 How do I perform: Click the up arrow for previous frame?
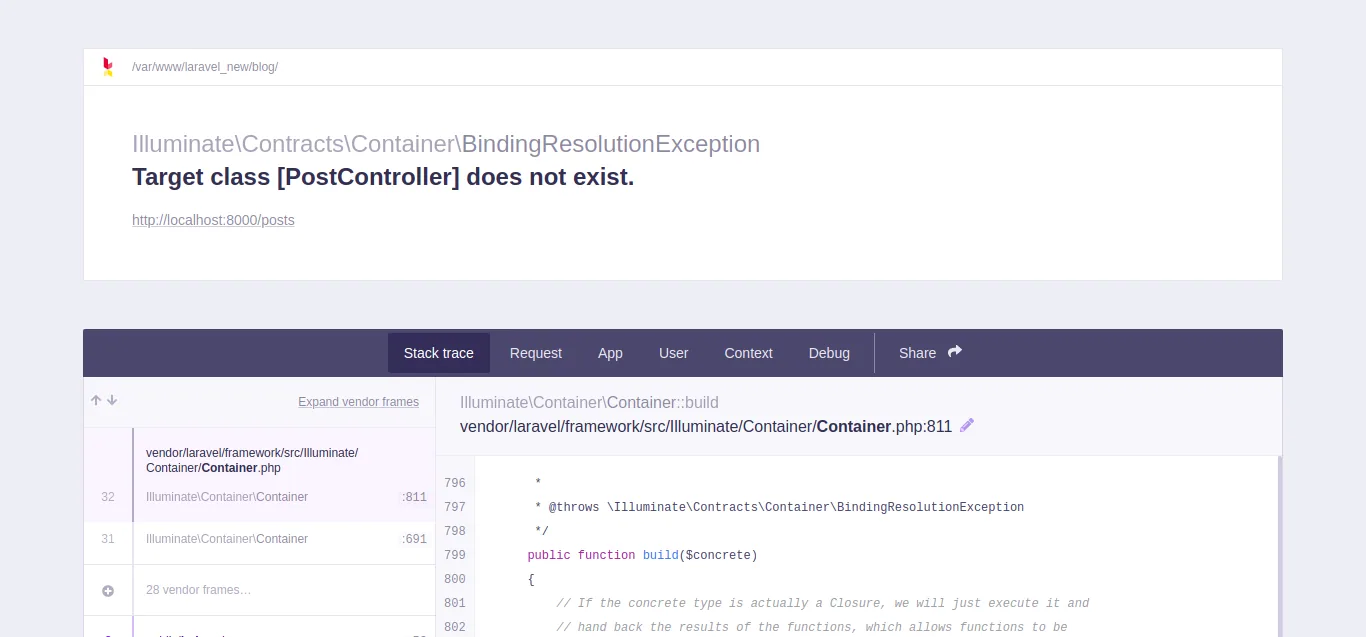point(96,400)
